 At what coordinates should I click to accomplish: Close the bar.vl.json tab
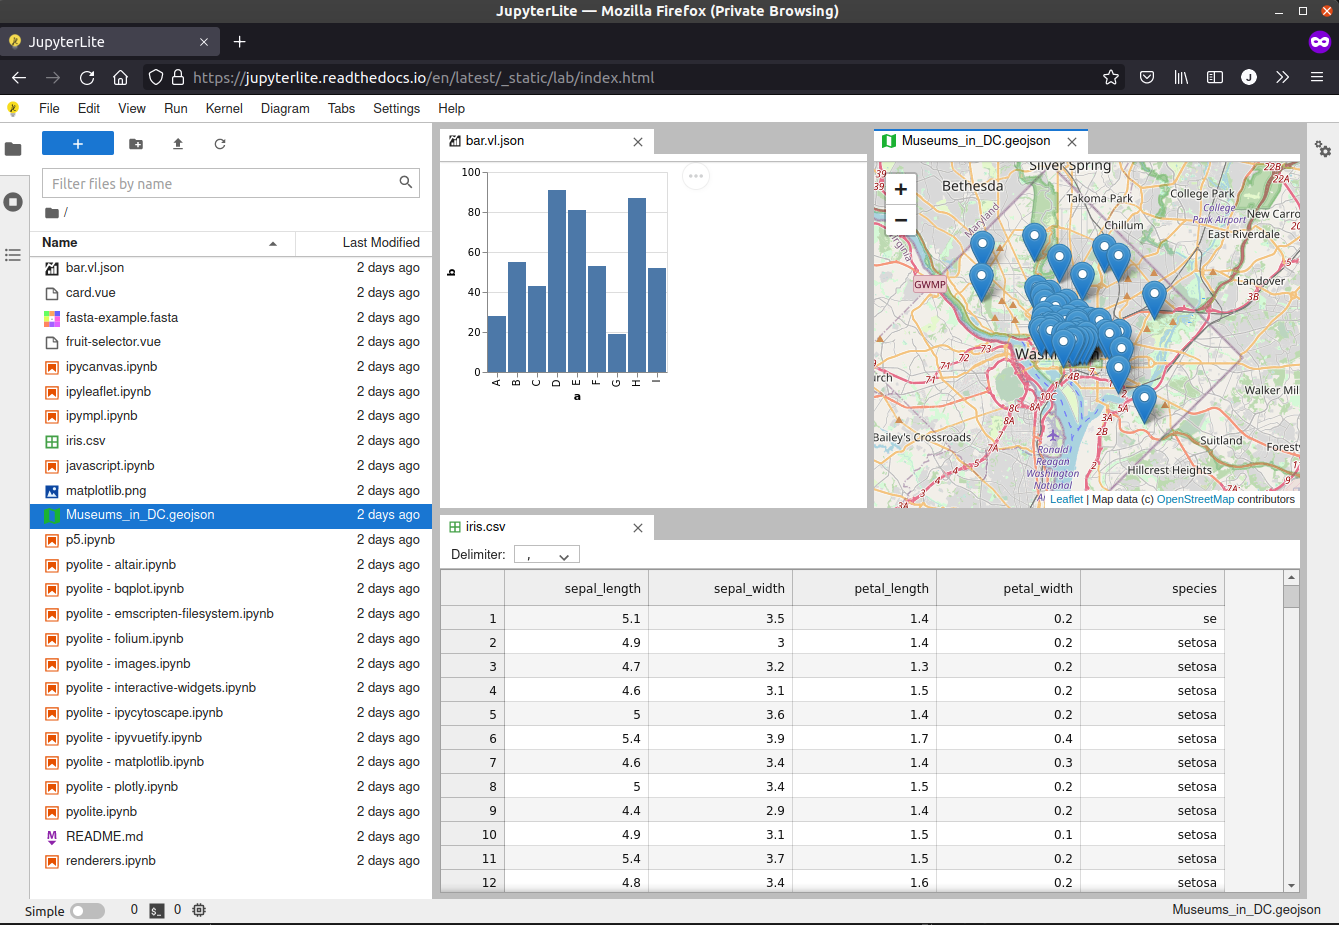coord(638,142)
